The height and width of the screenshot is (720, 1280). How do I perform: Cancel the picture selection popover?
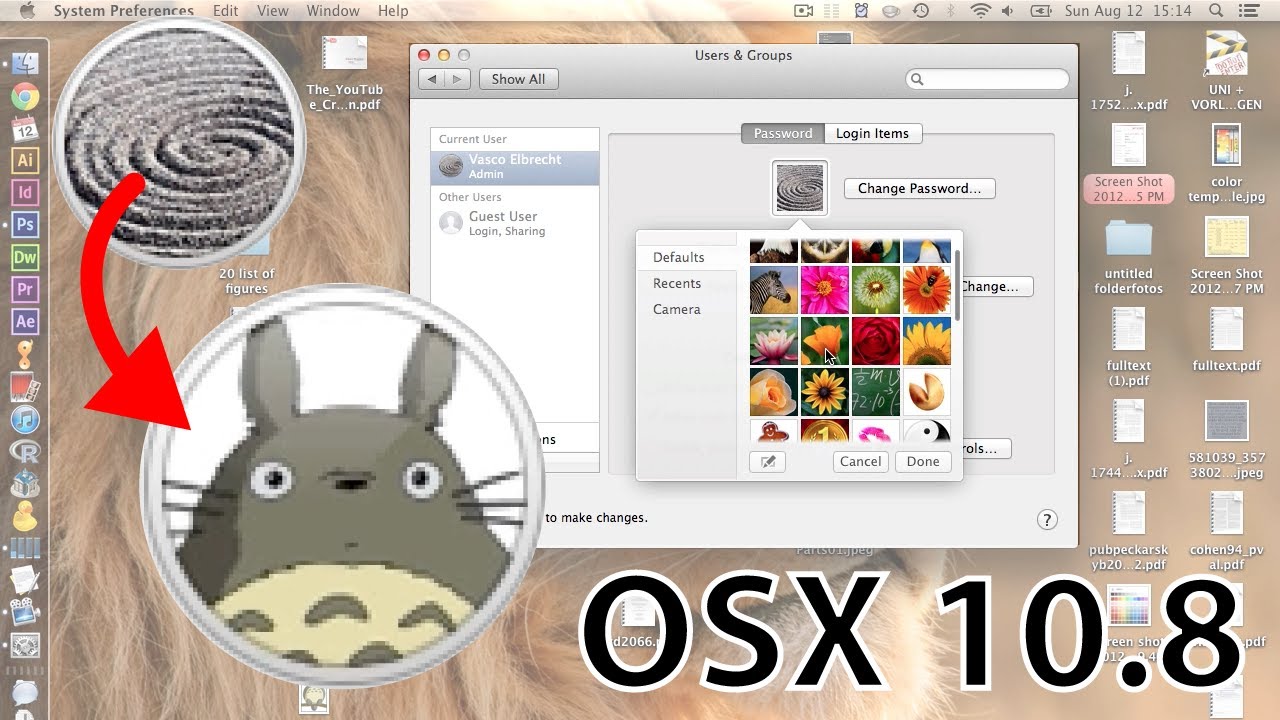(x=860, y=461)
